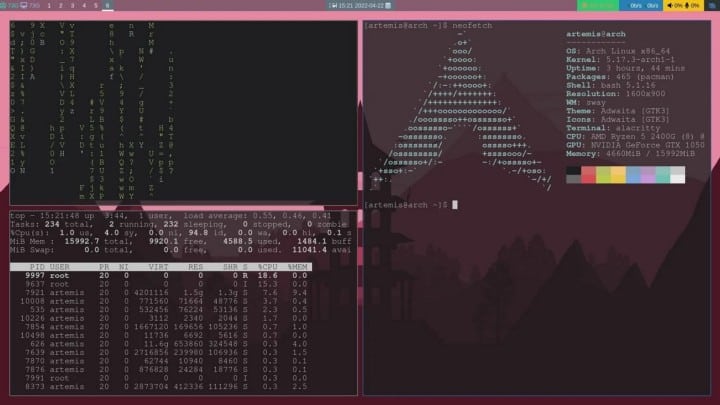This screenshot has width=720, height=405.
Task: Click the magenta color block in neofetch
Action: [648, 175]
